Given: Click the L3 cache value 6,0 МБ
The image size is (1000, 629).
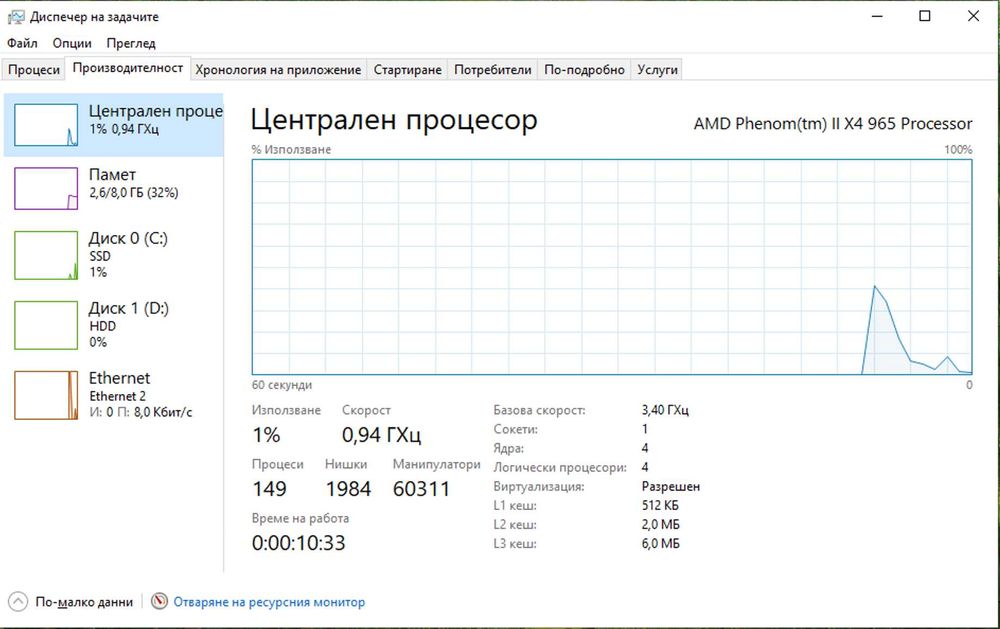Looking at the screenshot, I should [661, 544].
